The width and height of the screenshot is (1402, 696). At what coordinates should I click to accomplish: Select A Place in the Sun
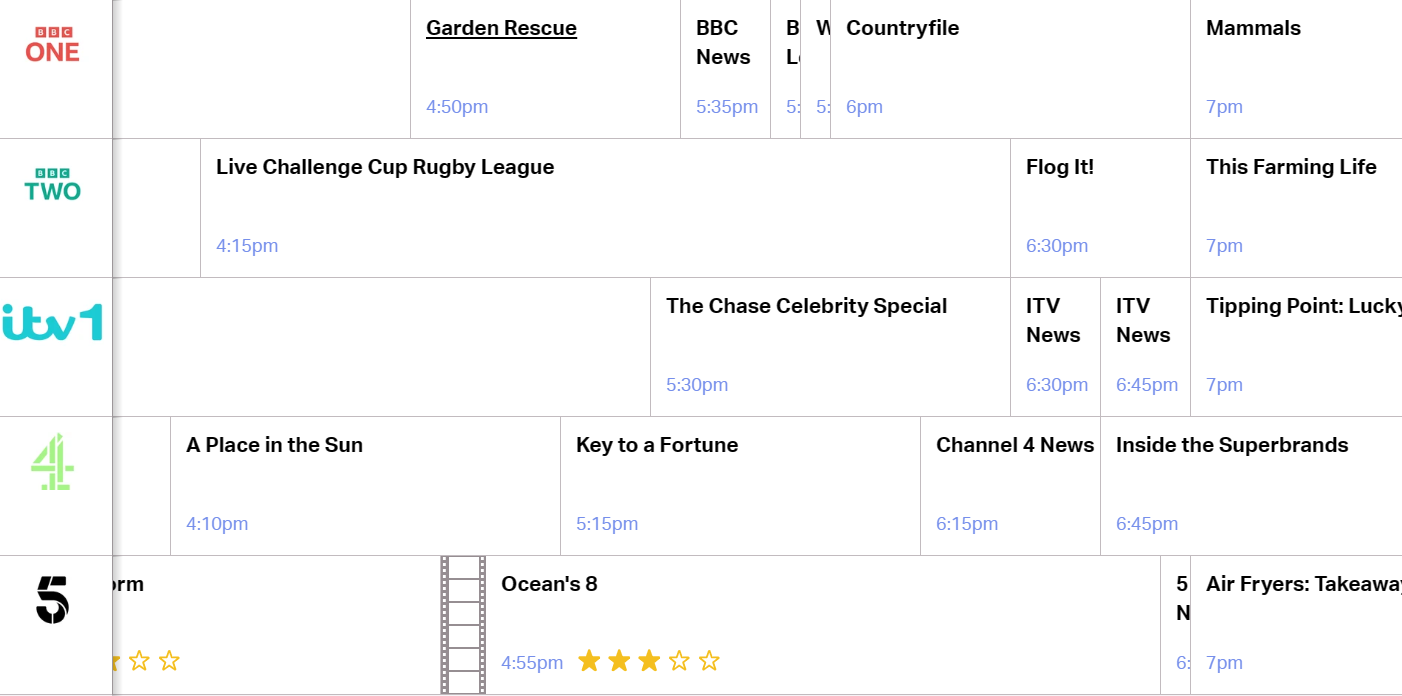274,445
